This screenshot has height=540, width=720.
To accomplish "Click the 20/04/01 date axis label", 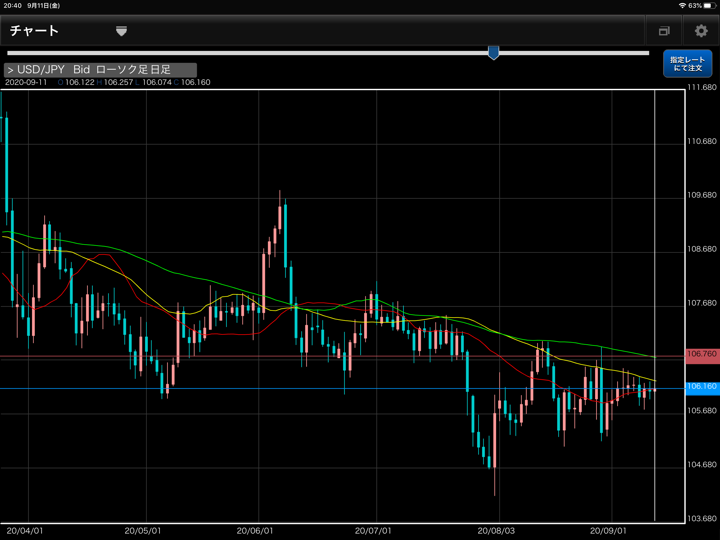I will click(x=24, y=531).
